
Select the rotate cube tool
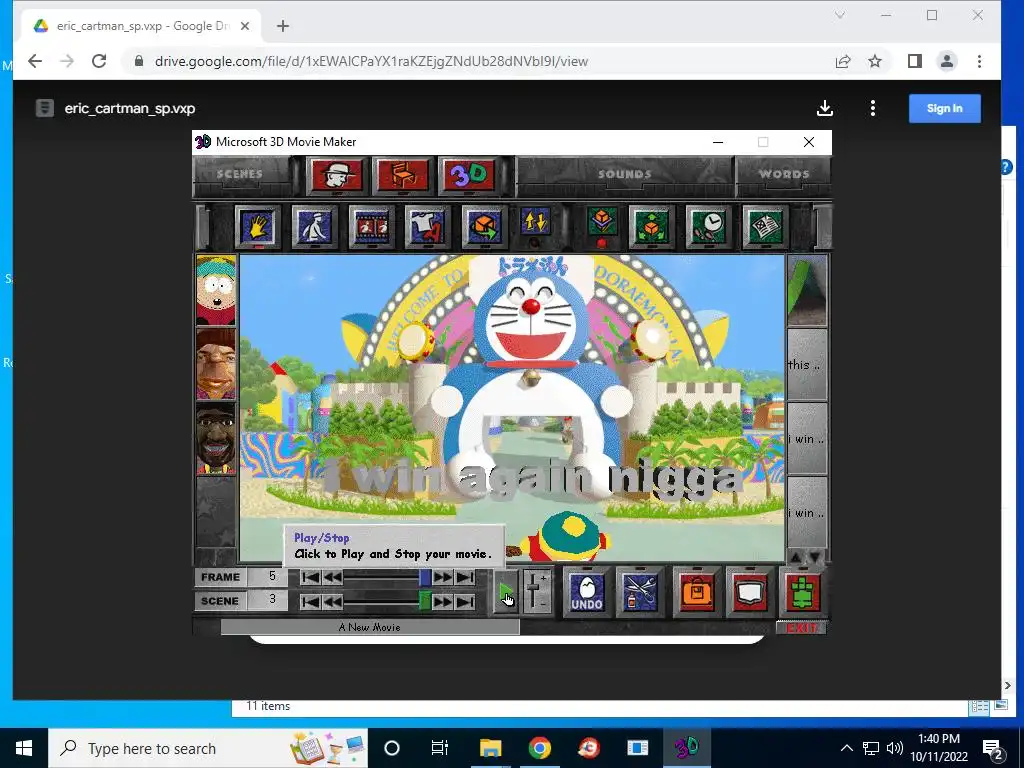point(483,227)
